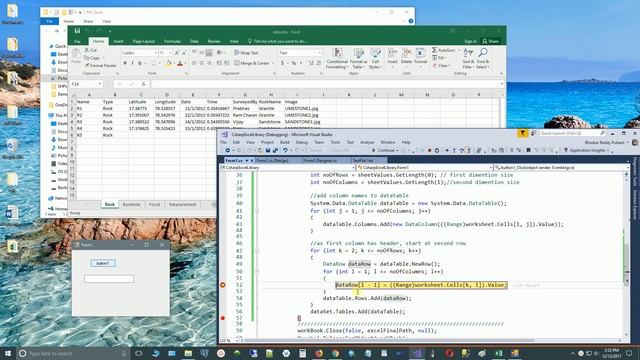Click Step Over icon in Visual Studio

(461, 151)
